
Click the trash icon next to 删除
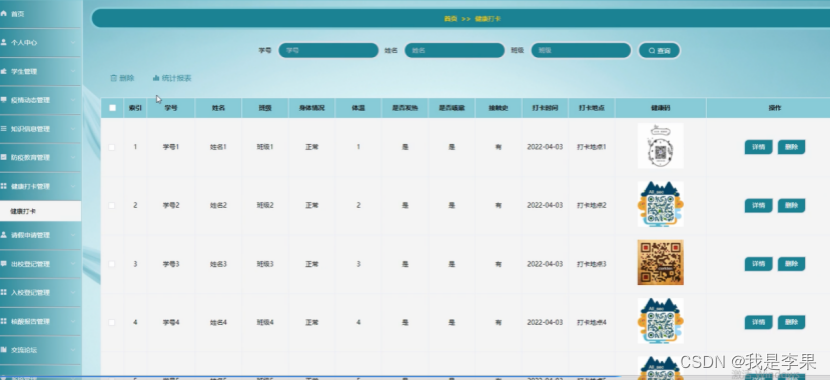click(x=113, y=78)
